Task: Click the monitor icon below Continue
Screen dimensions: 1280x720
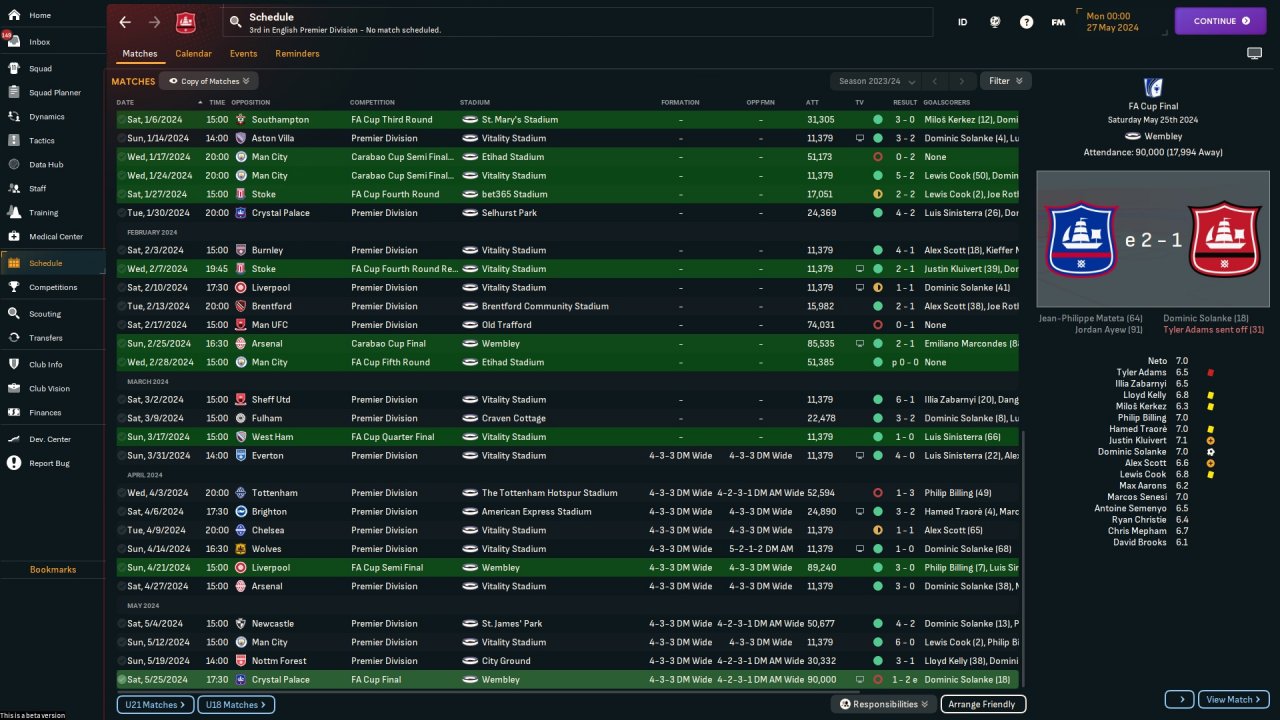Action: (1254, 53)
